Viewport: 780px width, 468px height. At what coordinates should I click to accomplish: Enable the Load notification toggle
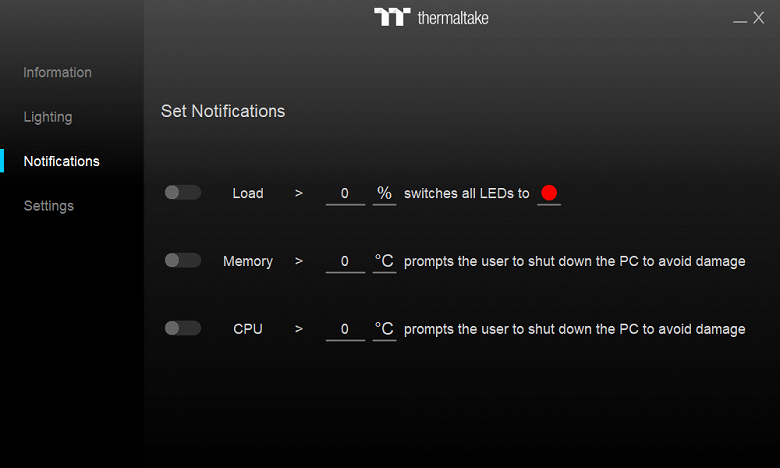click(183, 193)
